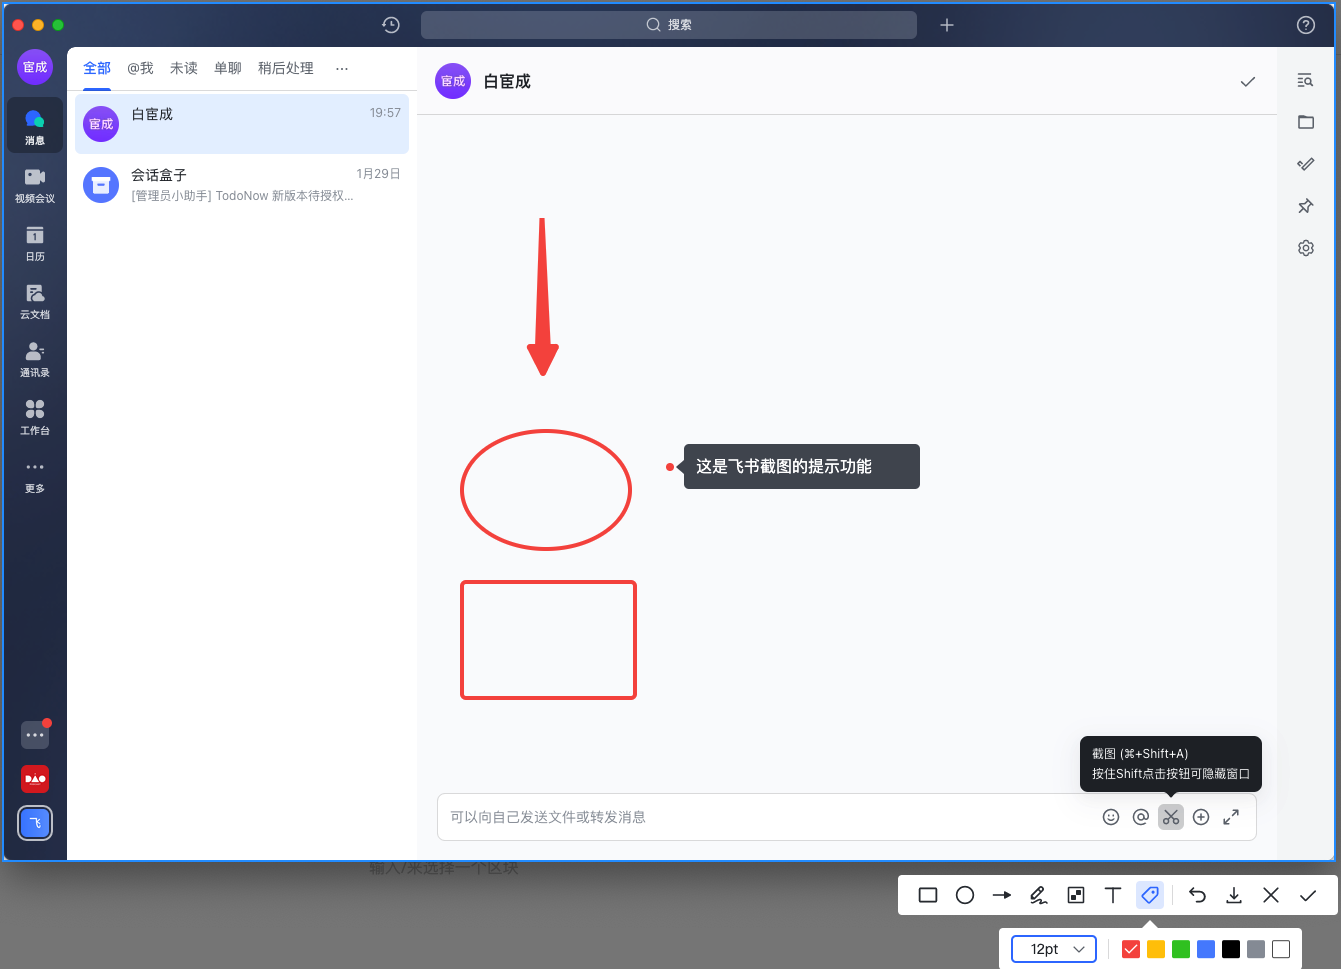1341x969 pixels.
Task: Switch to the 稍后处理 tab
Action: click(x=286, y=68)
